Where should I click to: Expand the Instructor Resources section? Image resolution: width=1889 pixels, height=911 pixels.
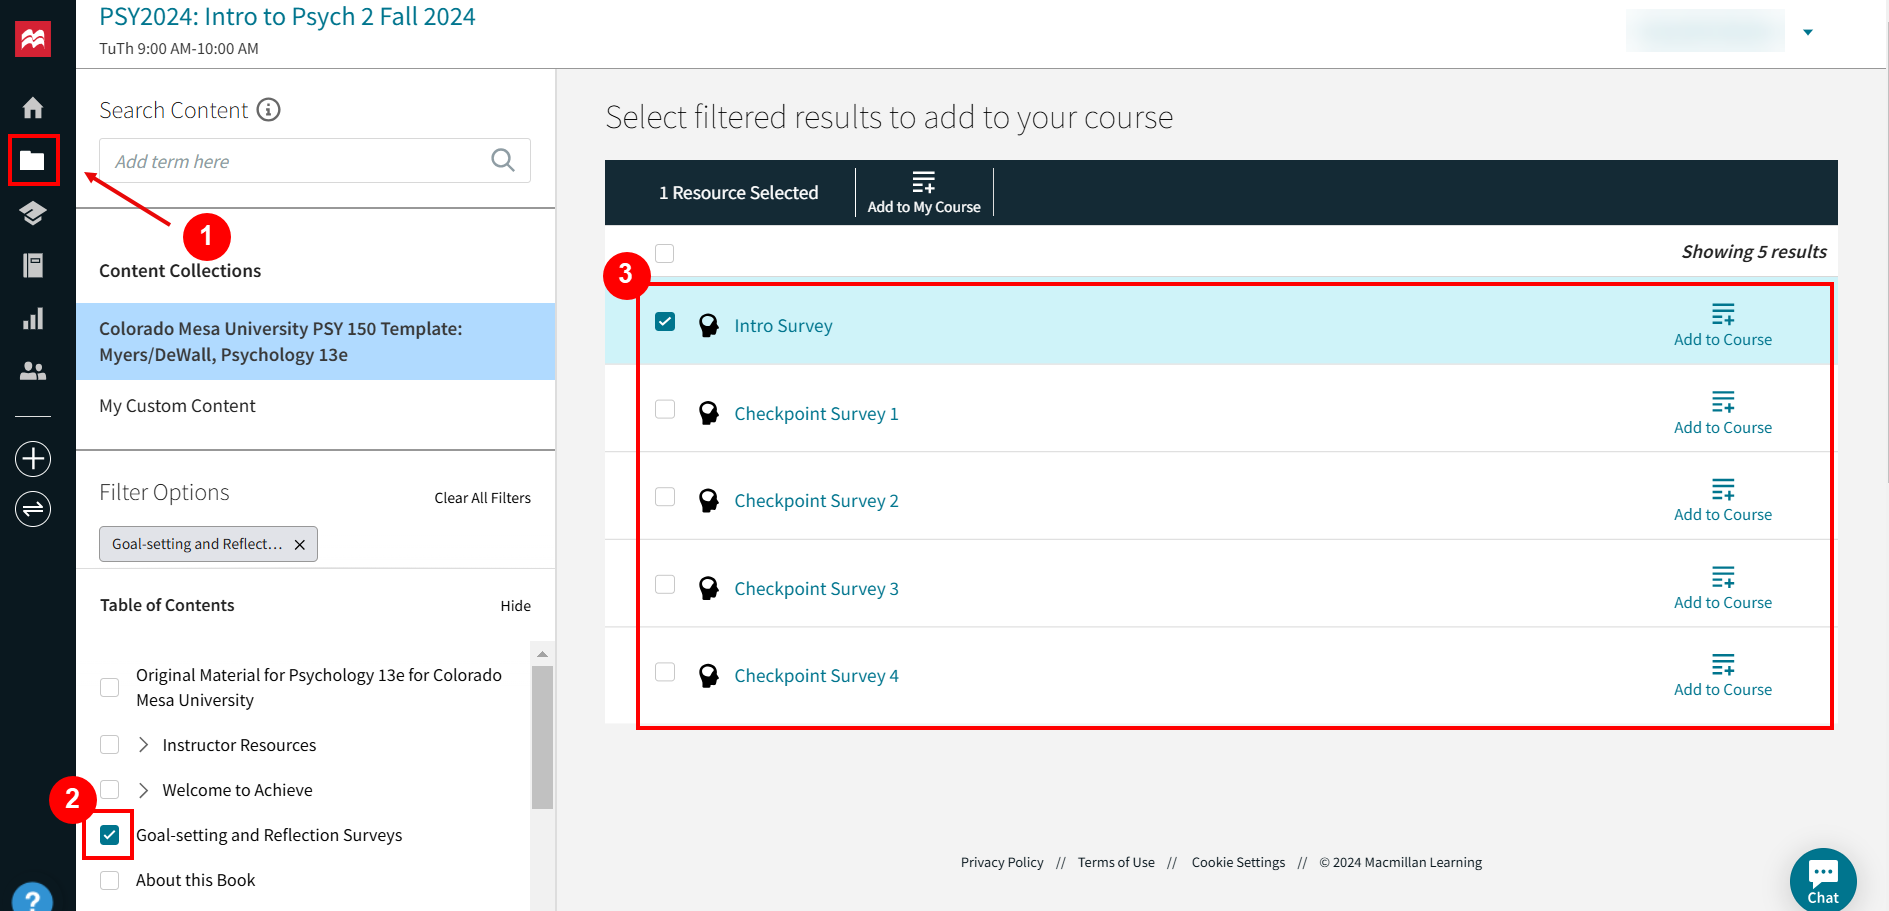[x=143, y=744]
